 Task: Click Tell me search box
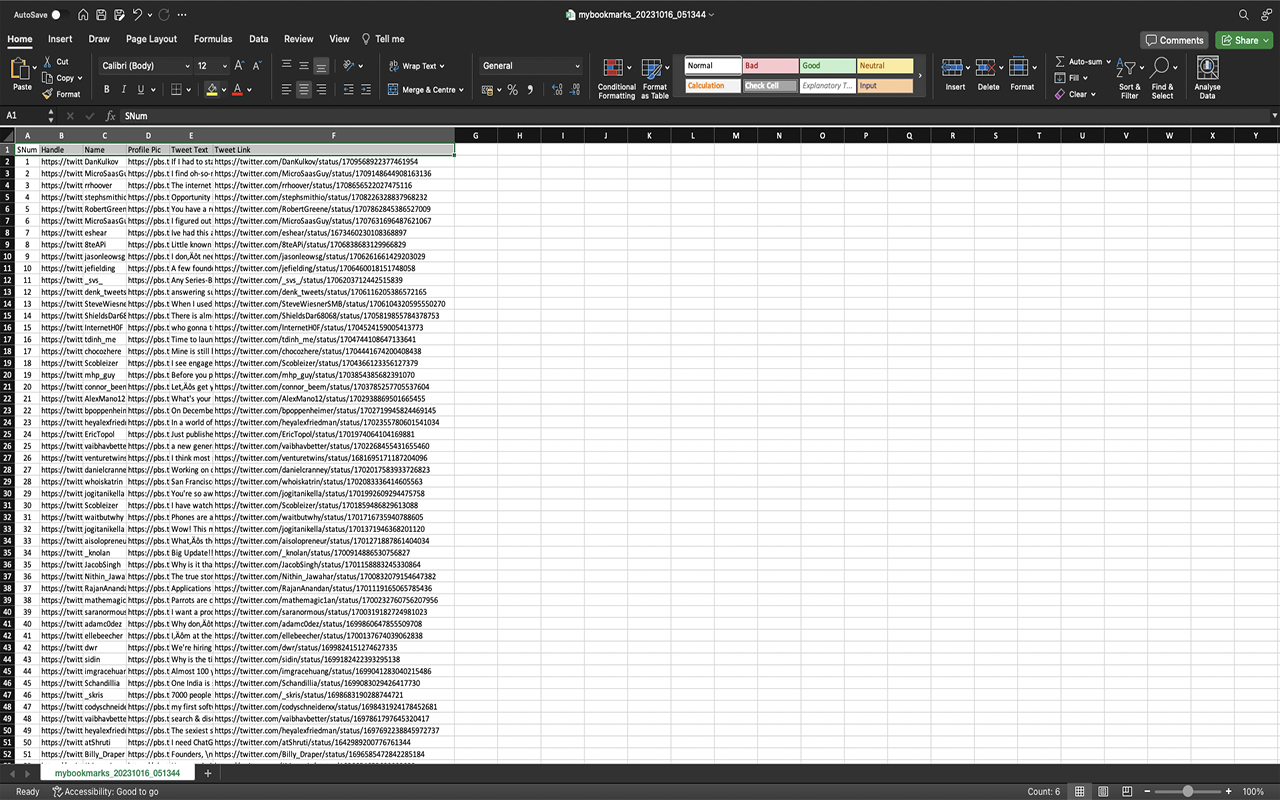coord(383,39)
